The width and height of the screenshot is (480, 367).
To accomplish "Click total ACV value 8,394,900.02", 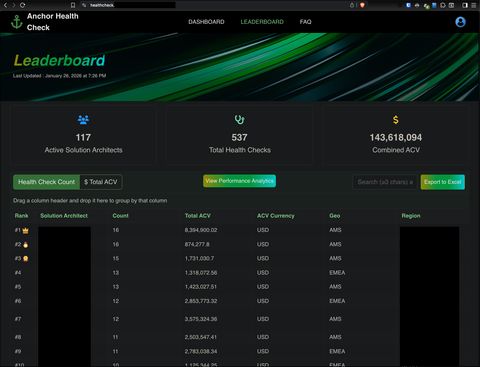I will 201,230.
